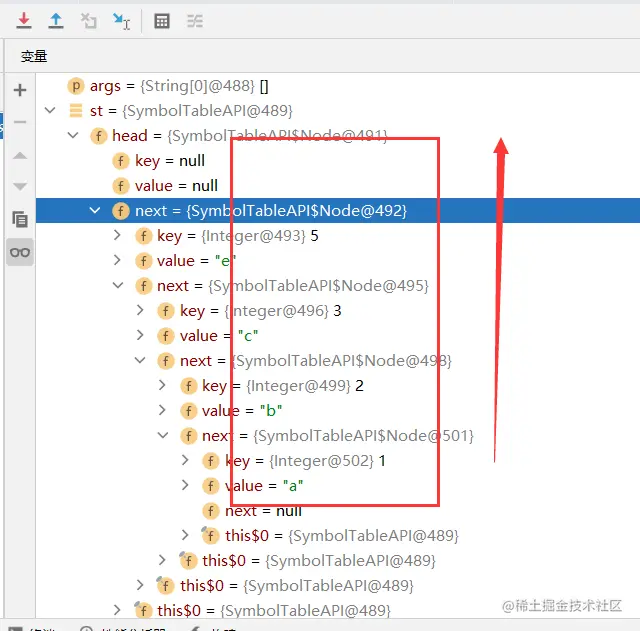
Task: Expand the value "a" entry
Action: click(x=185, y=485)
